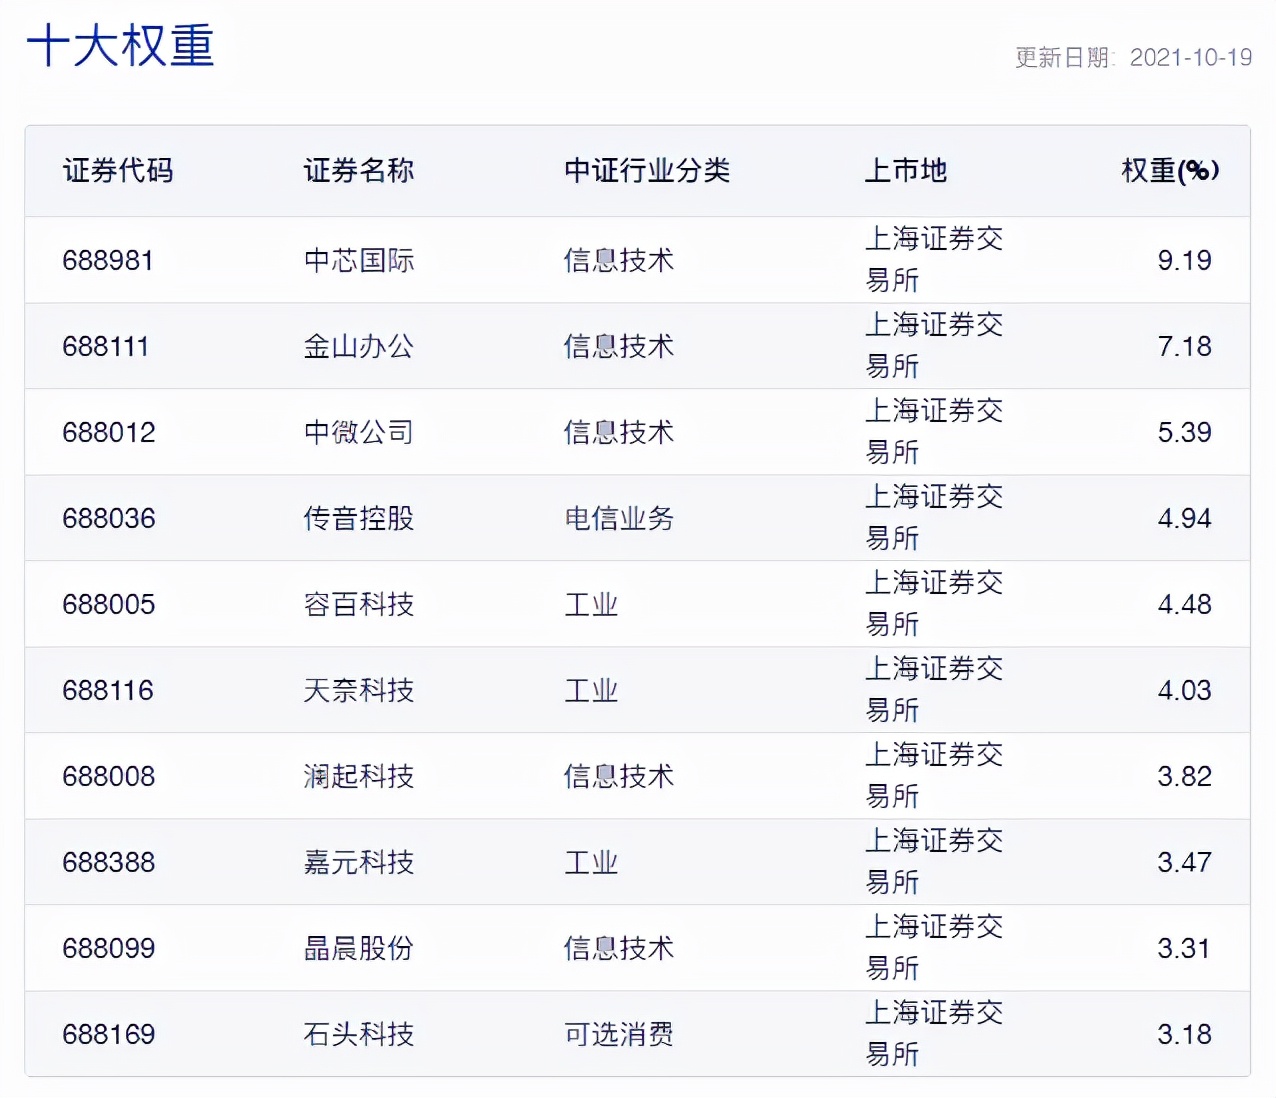
Task: Select the 信息技术 industry label for 中芯国际
Action: tap(620, 260)
